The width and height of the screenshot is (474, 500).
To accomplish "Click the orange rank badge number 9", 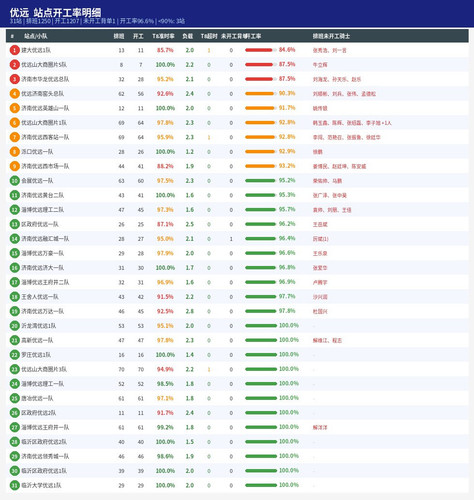I will tap(14, 166).
